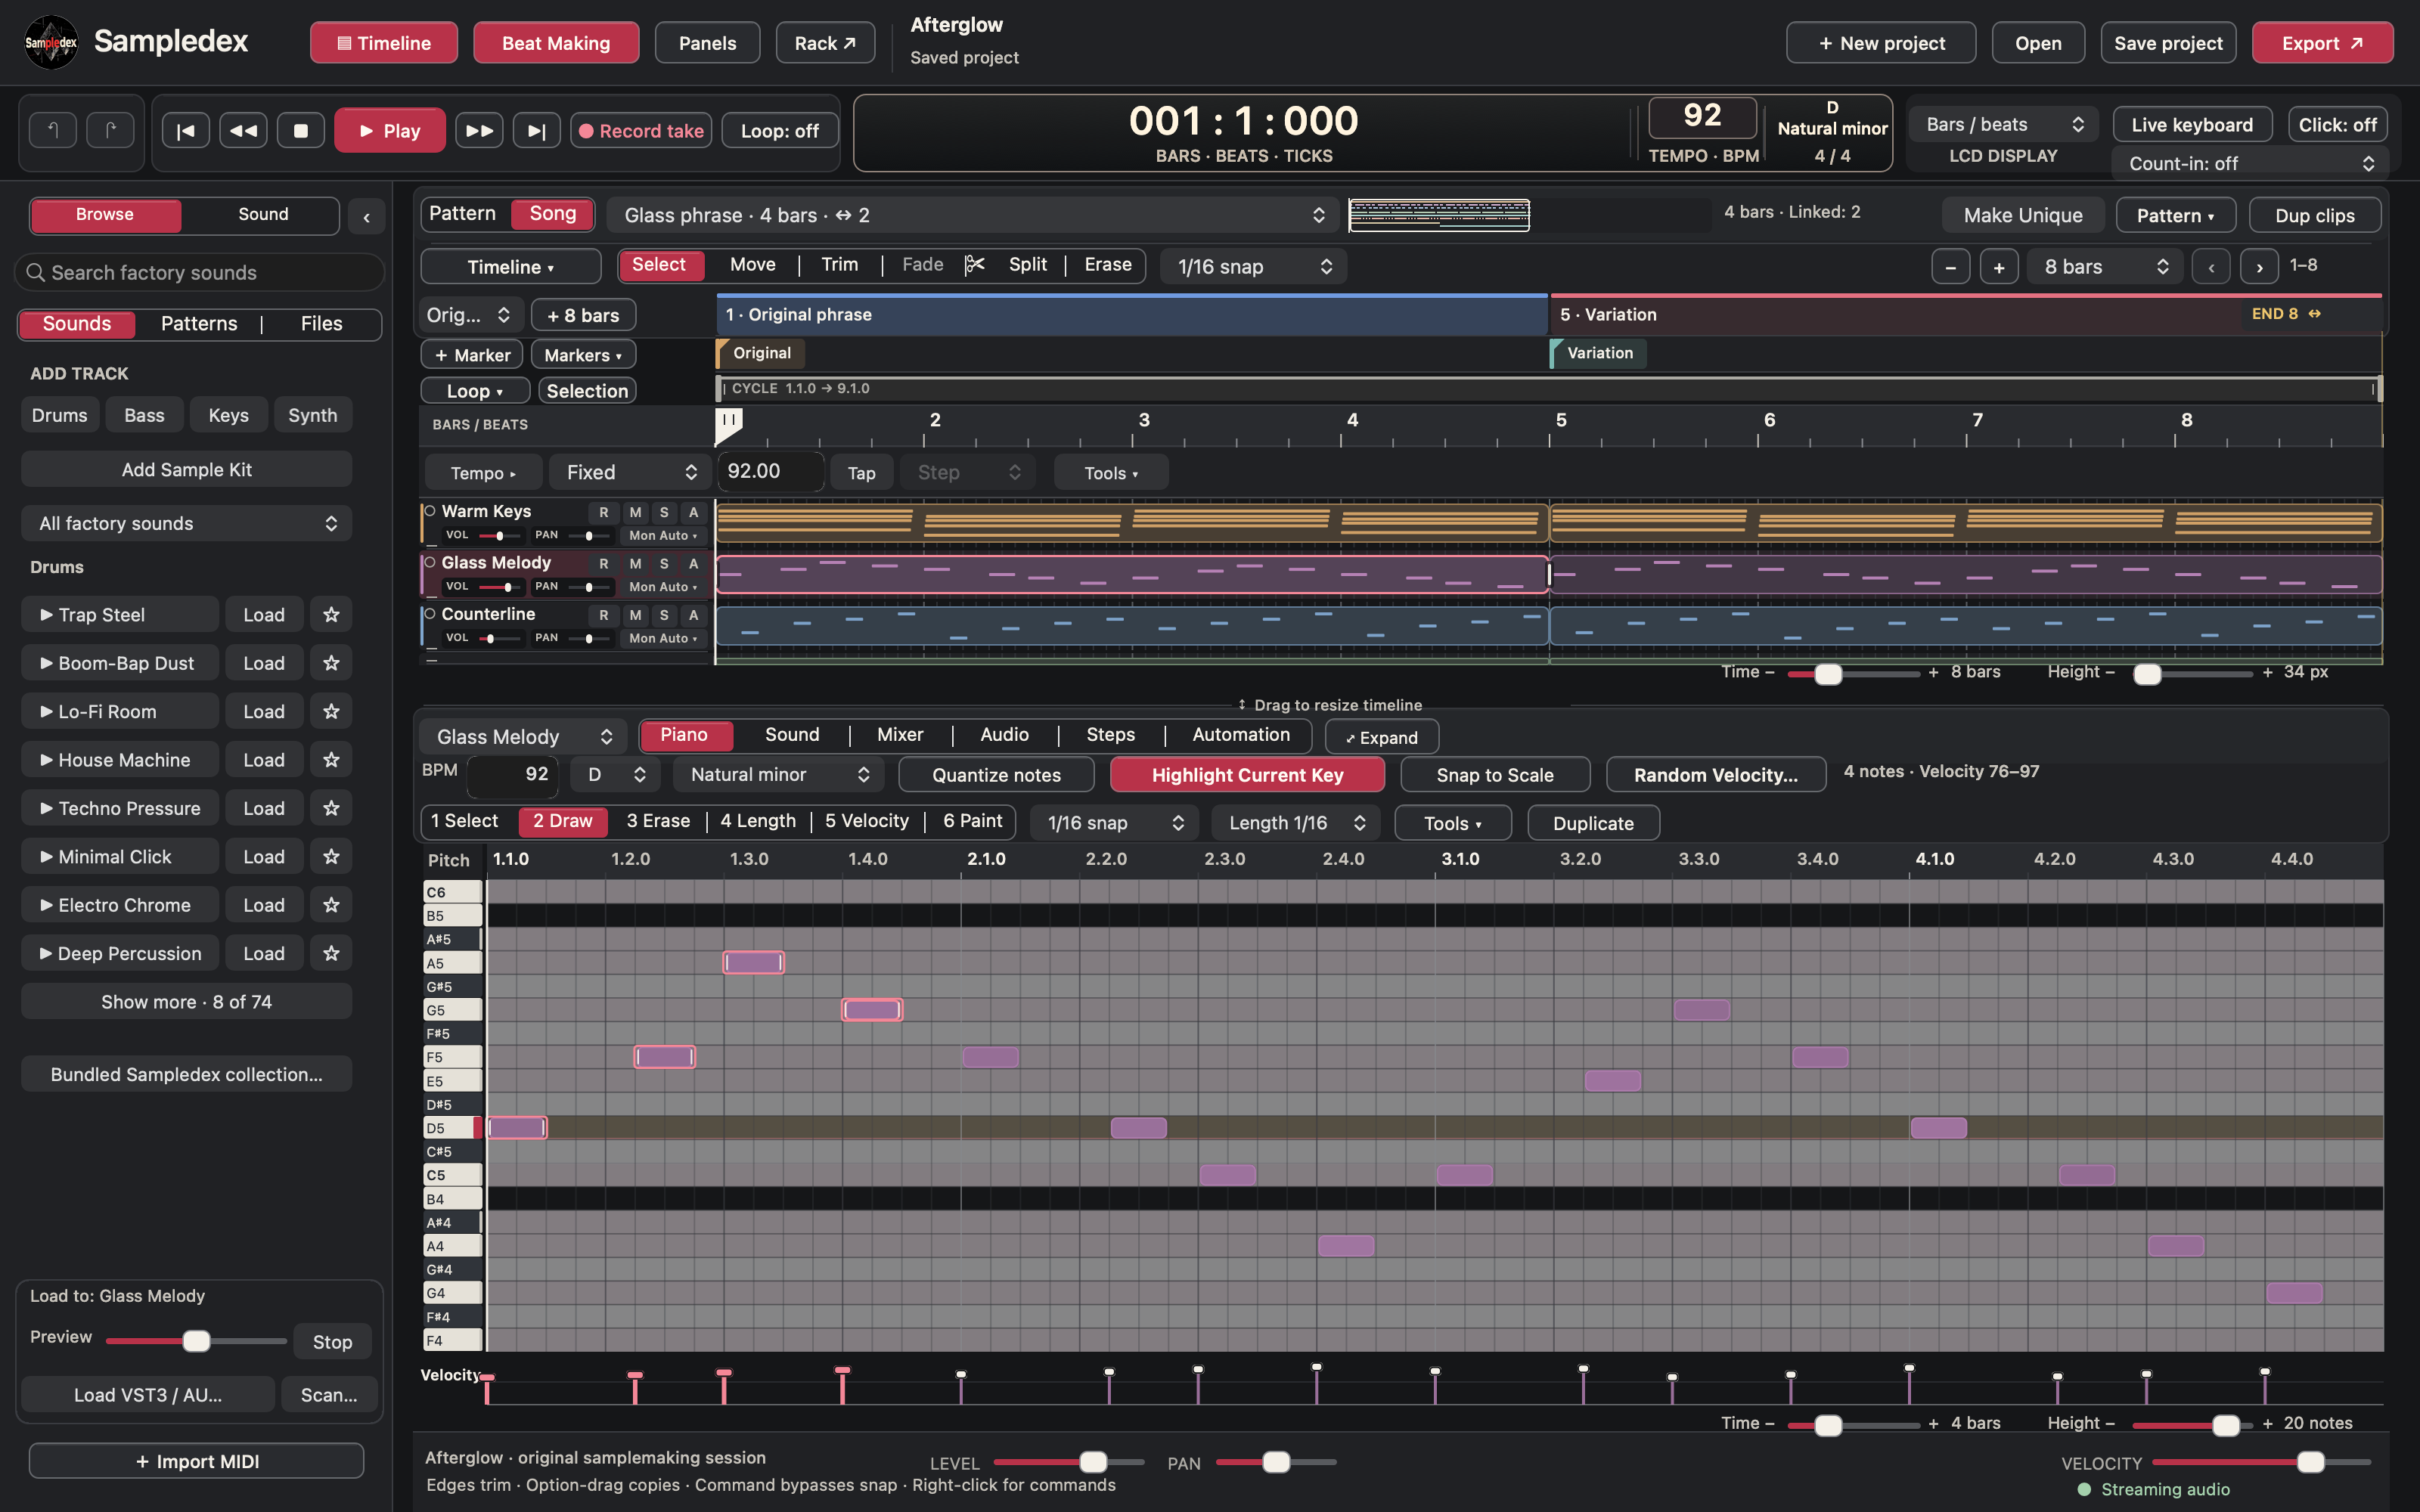Favorite Deep Percussion with its star icon
This screenshot has width=2420, height=1512.
coord(331,953)
